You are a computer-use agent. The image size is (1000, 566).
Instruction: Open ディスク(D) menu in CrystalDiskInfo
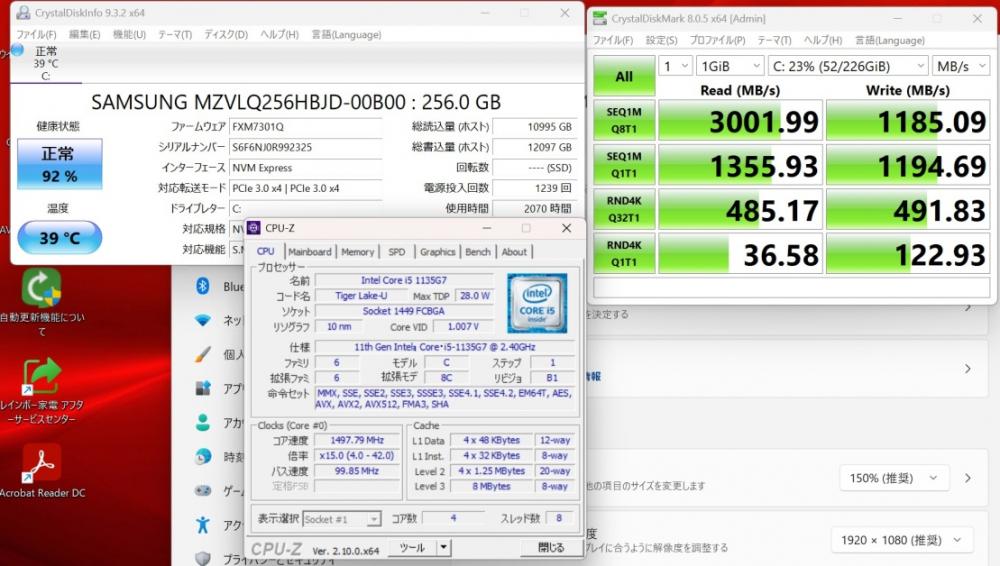[226, 34]
